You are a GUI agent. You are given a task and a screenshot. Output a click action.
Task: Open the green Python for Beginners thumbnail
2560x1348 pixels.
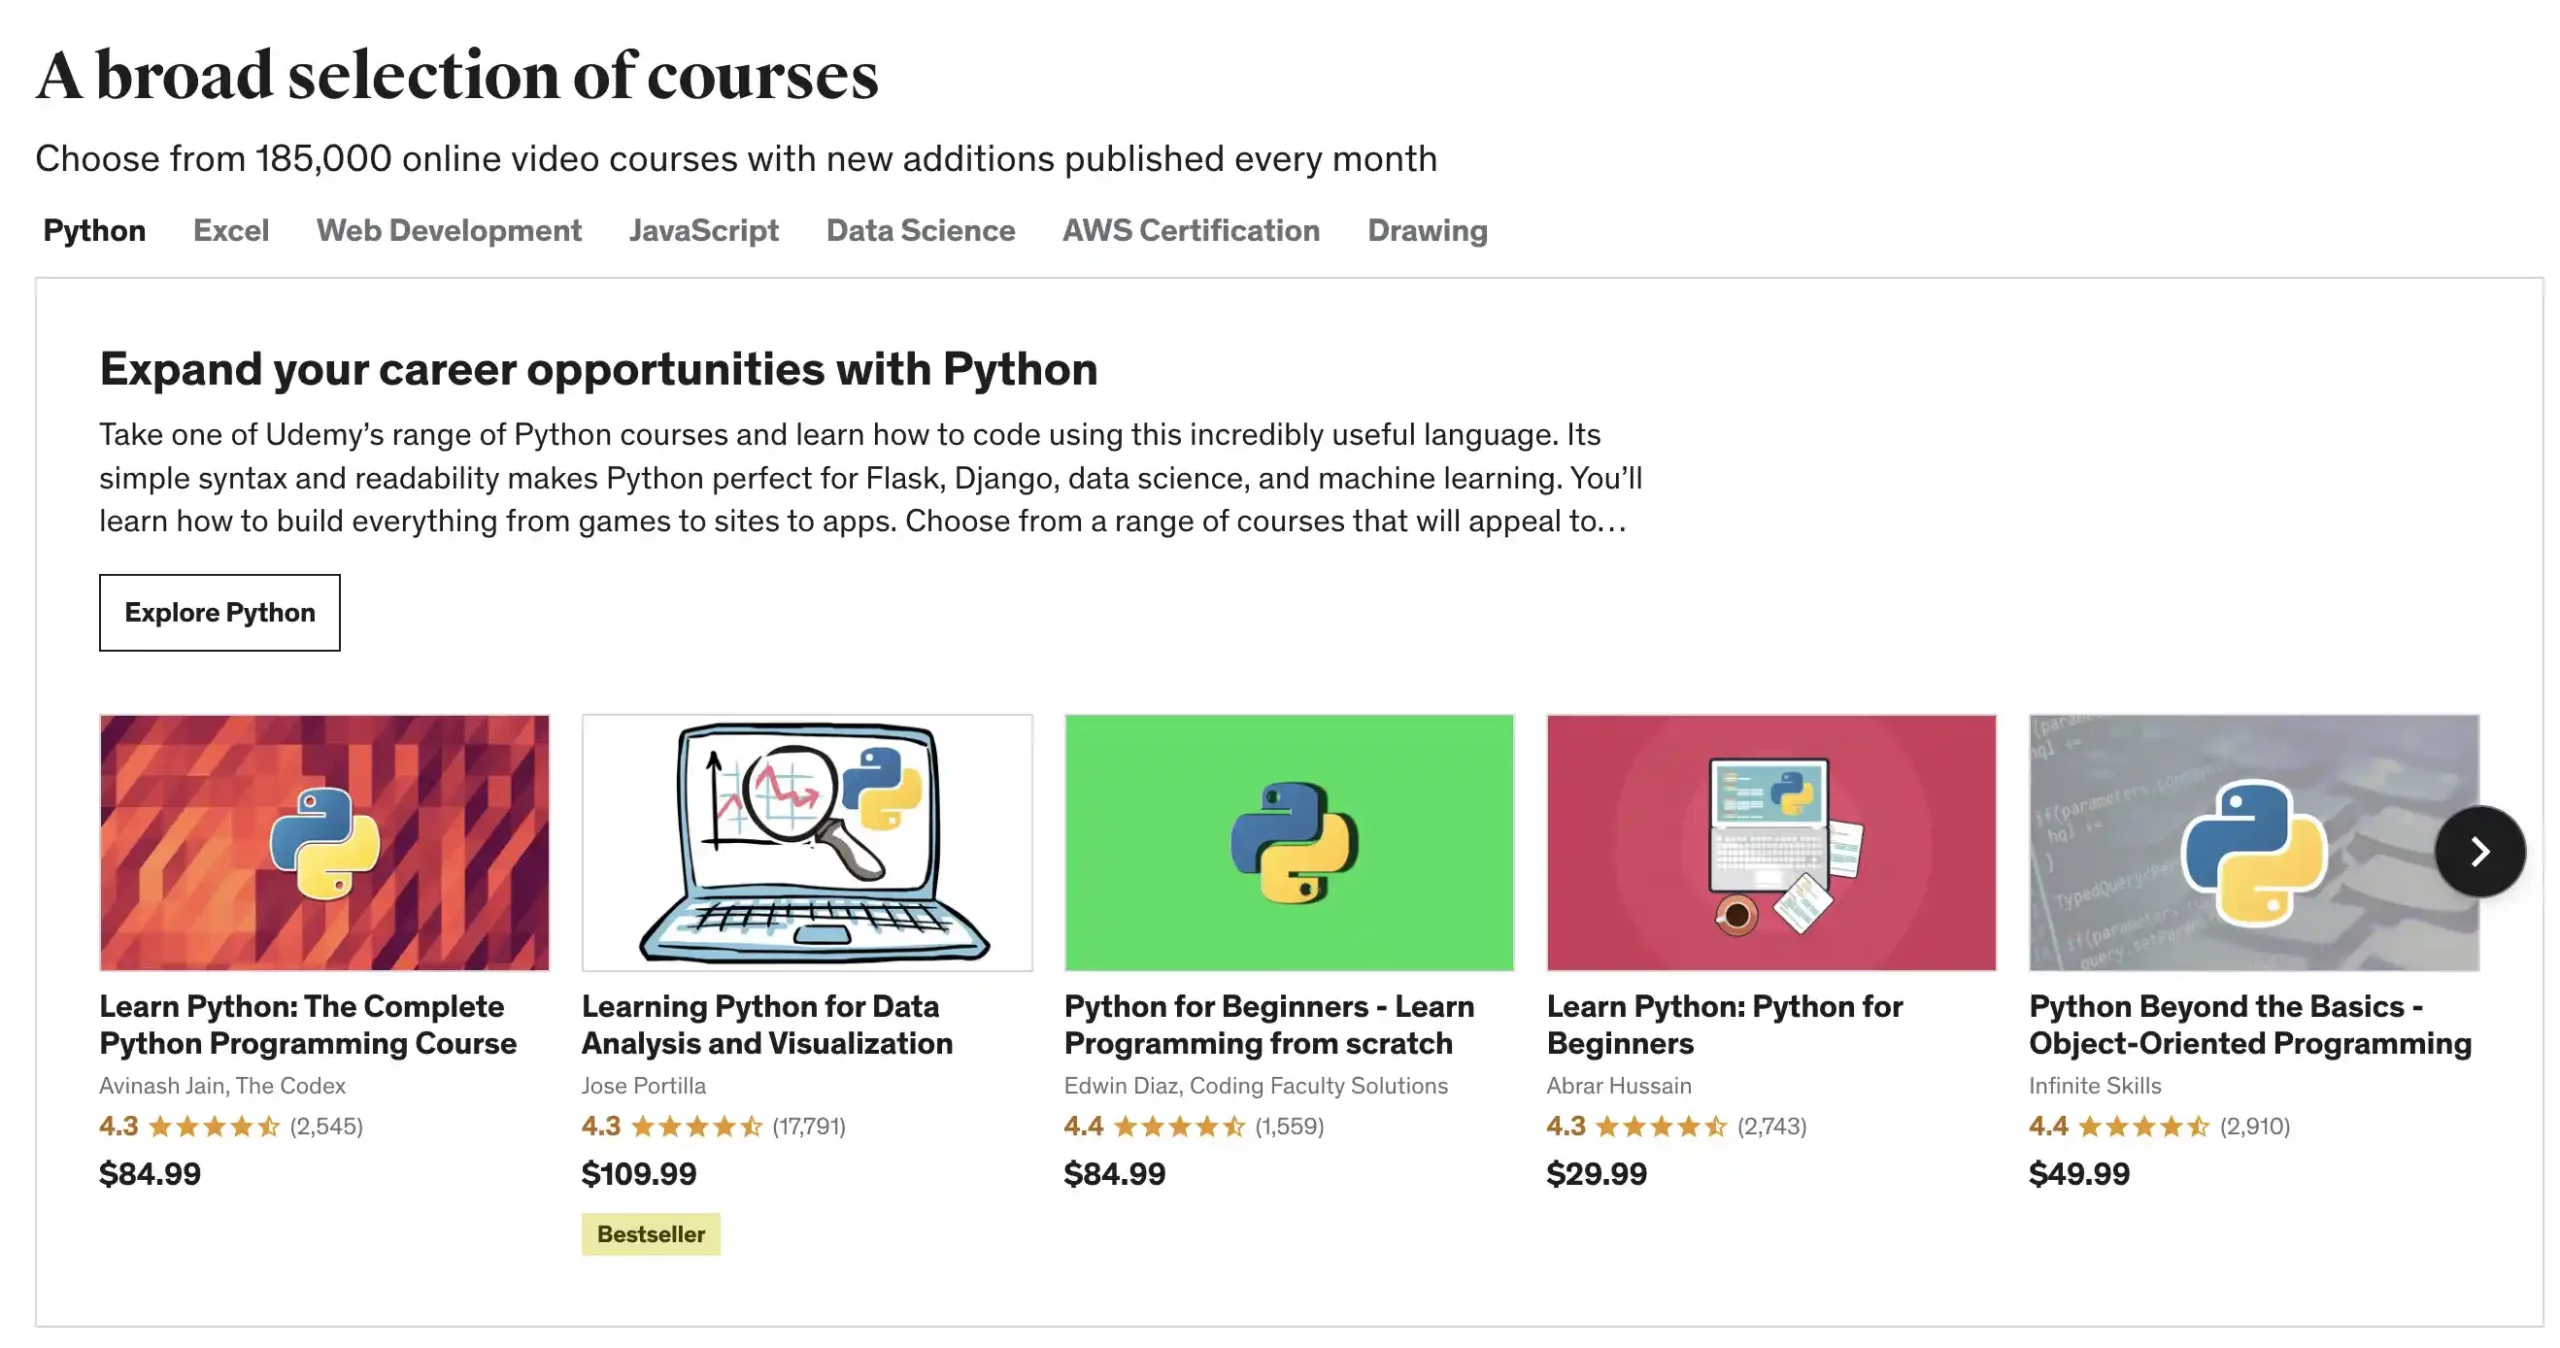[x=1289, y=842]
